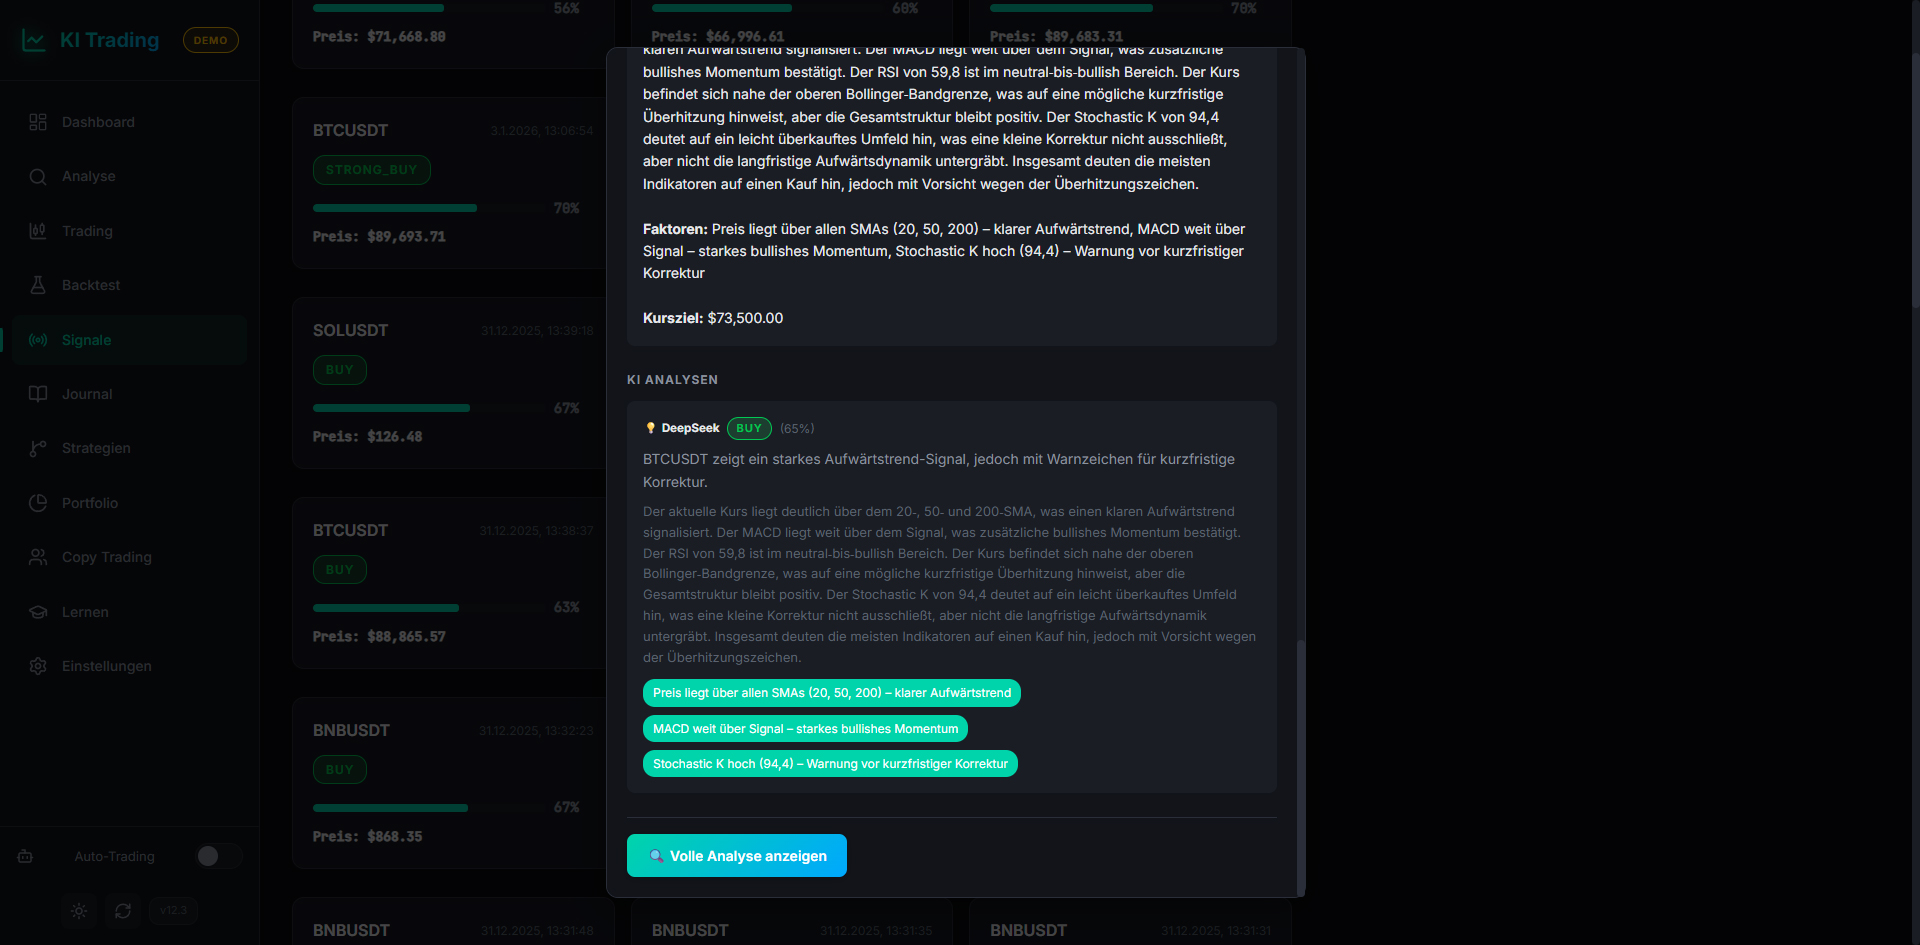Click the DEMO mode badge
Viewport: 1920px width, 945px height.
pyautogui.click(x=210, y=41)
